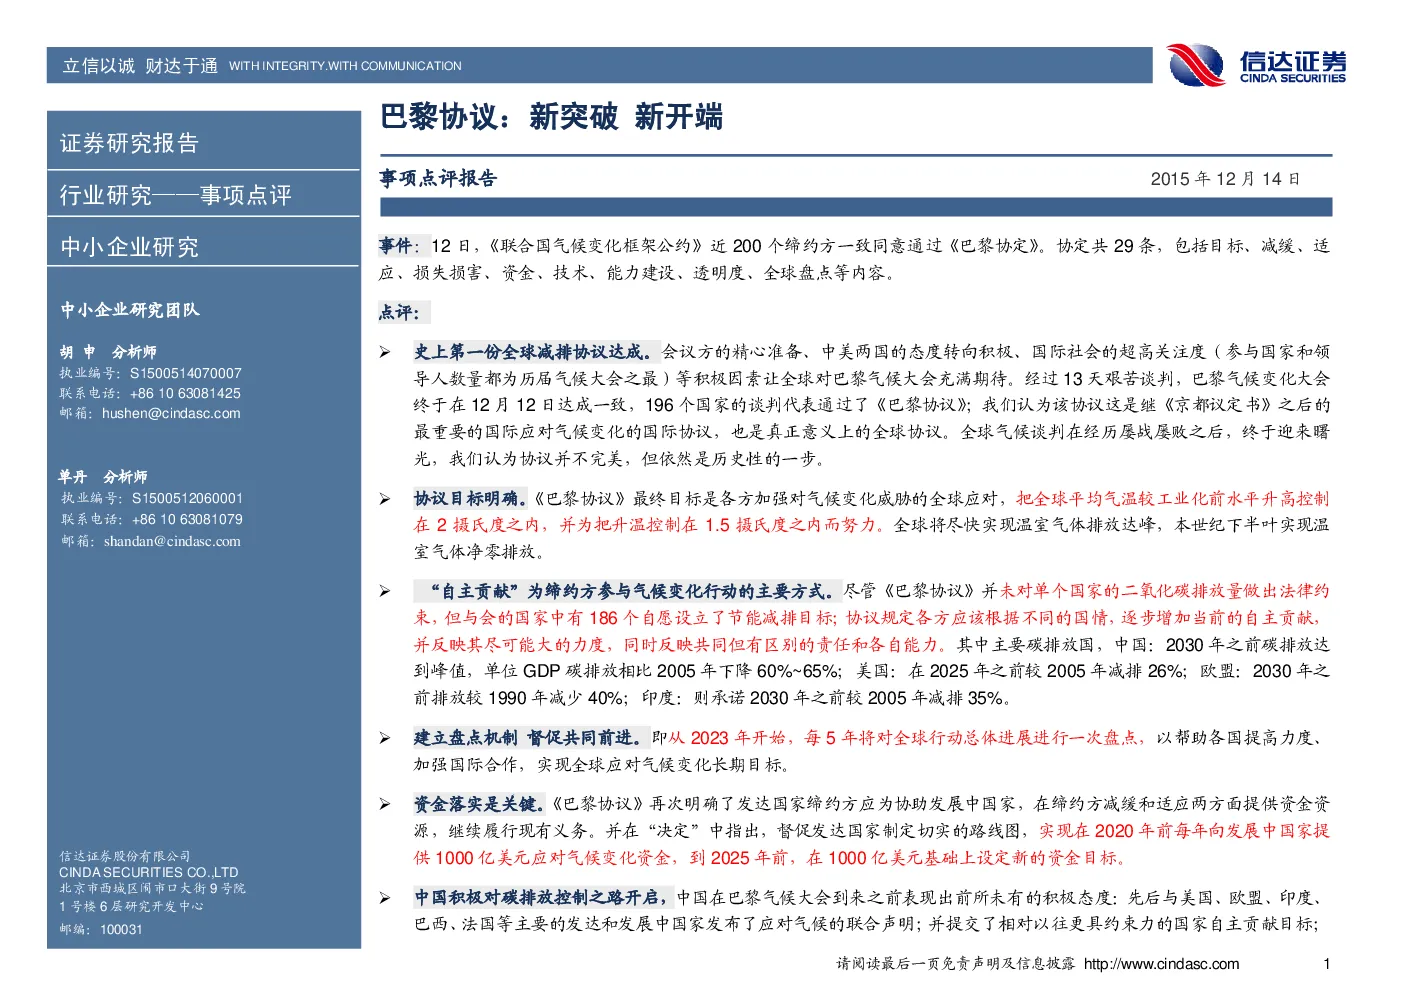Click the 中小企业研究 sidebar heading
Image resolution: width=1403 pixels, height=992 pixels.
coord(129,247)
